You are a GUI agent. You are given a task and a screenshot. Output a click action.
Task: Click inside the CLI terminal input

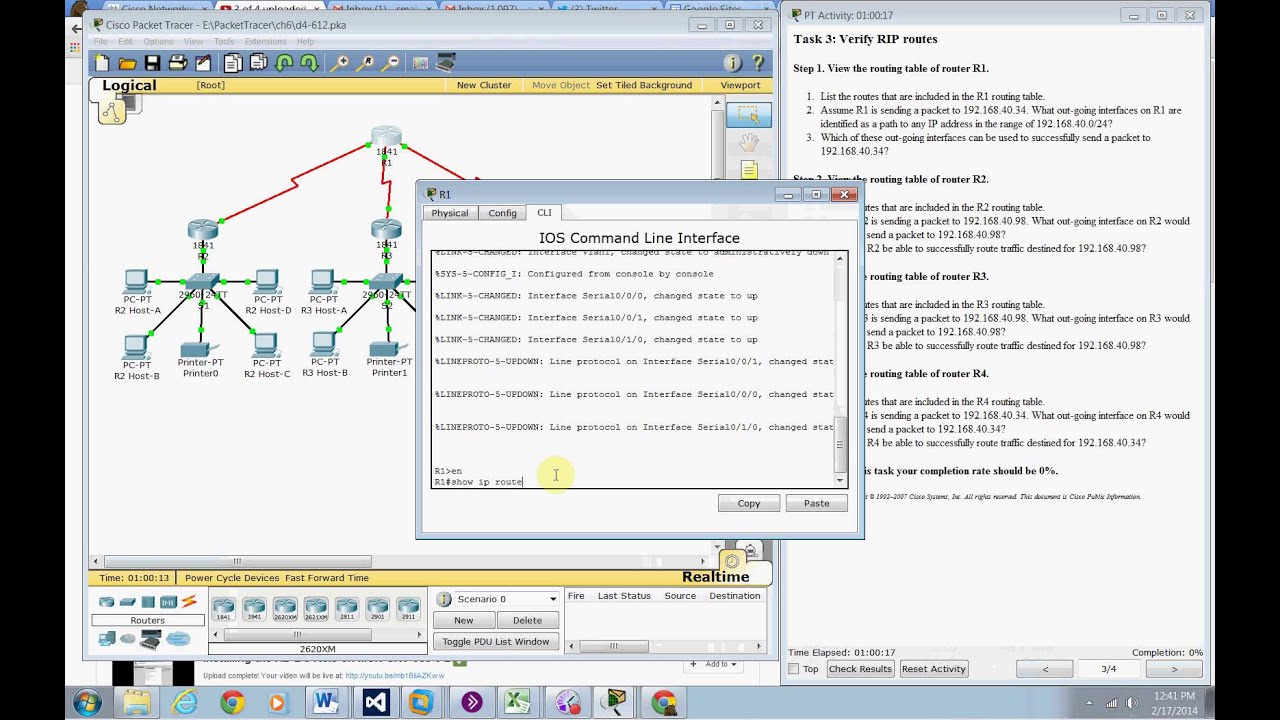tap(633, 369)
